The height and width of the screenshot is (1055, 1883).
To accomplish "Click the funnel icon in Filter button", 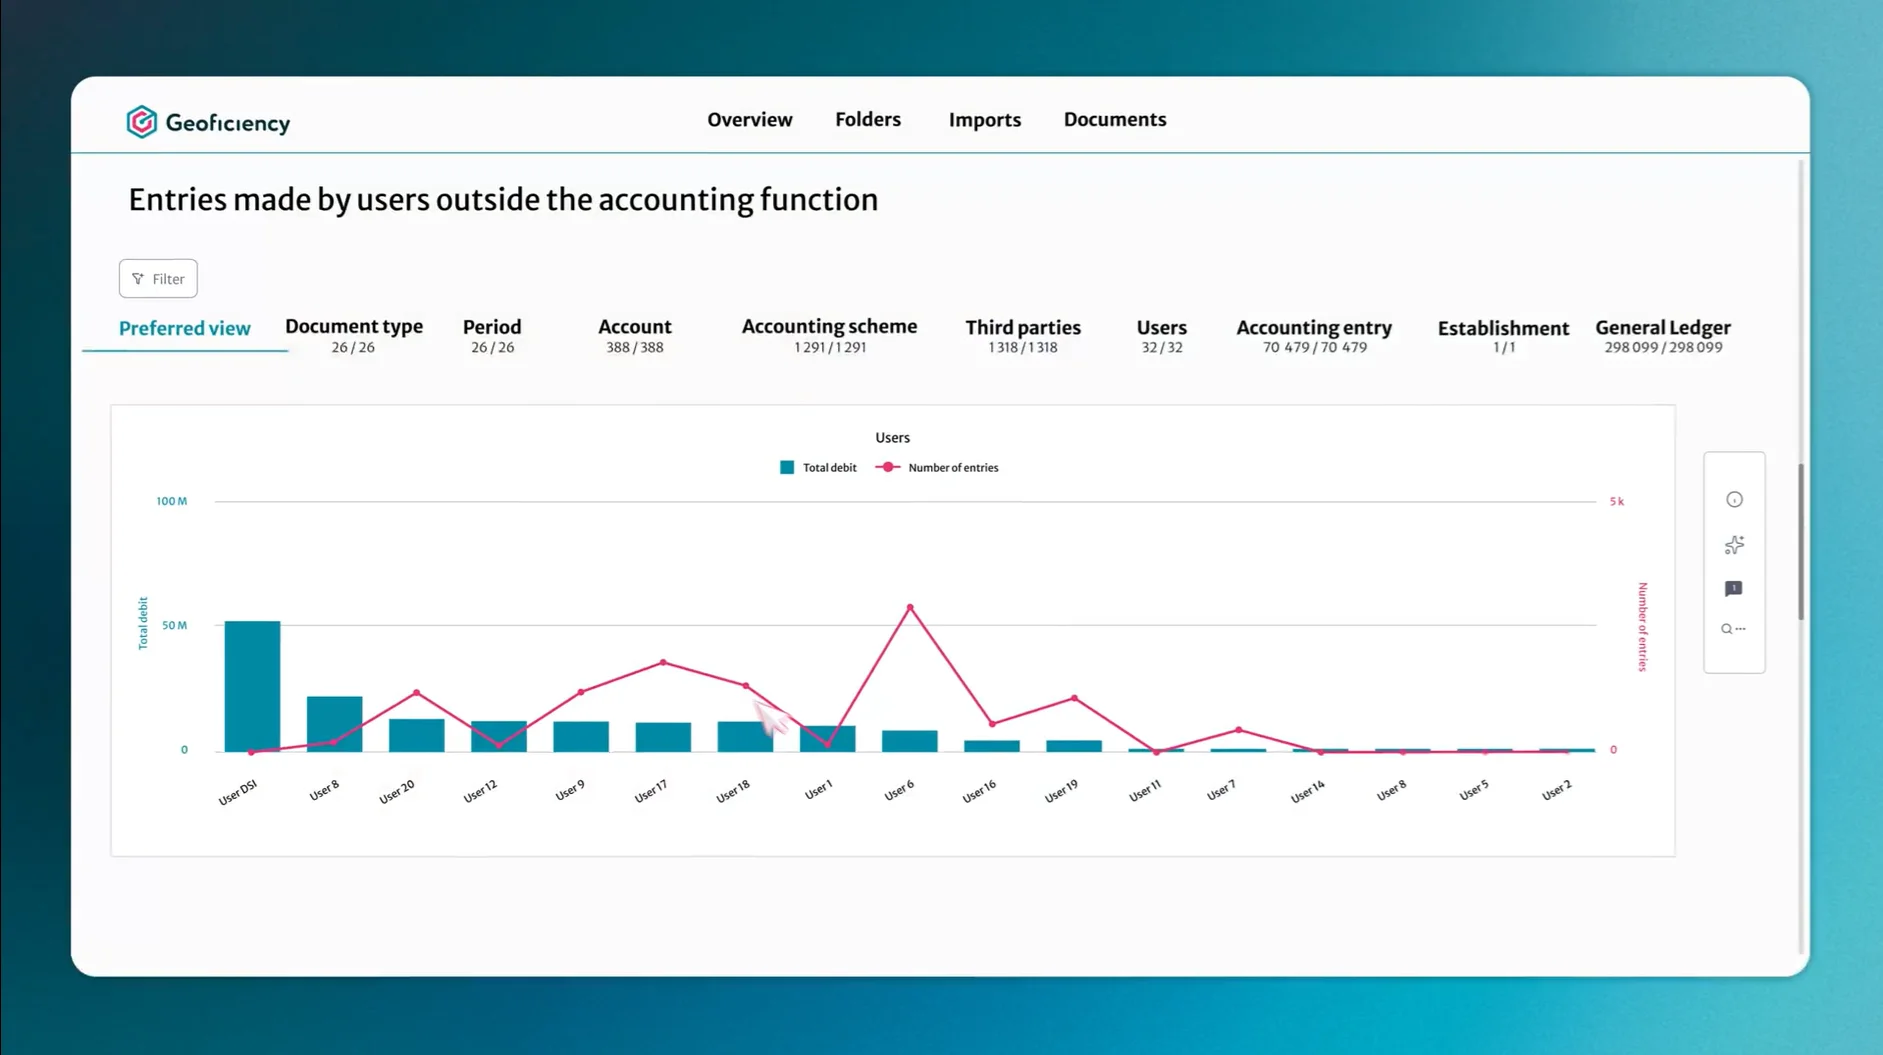I will click(x=138, y=279).
